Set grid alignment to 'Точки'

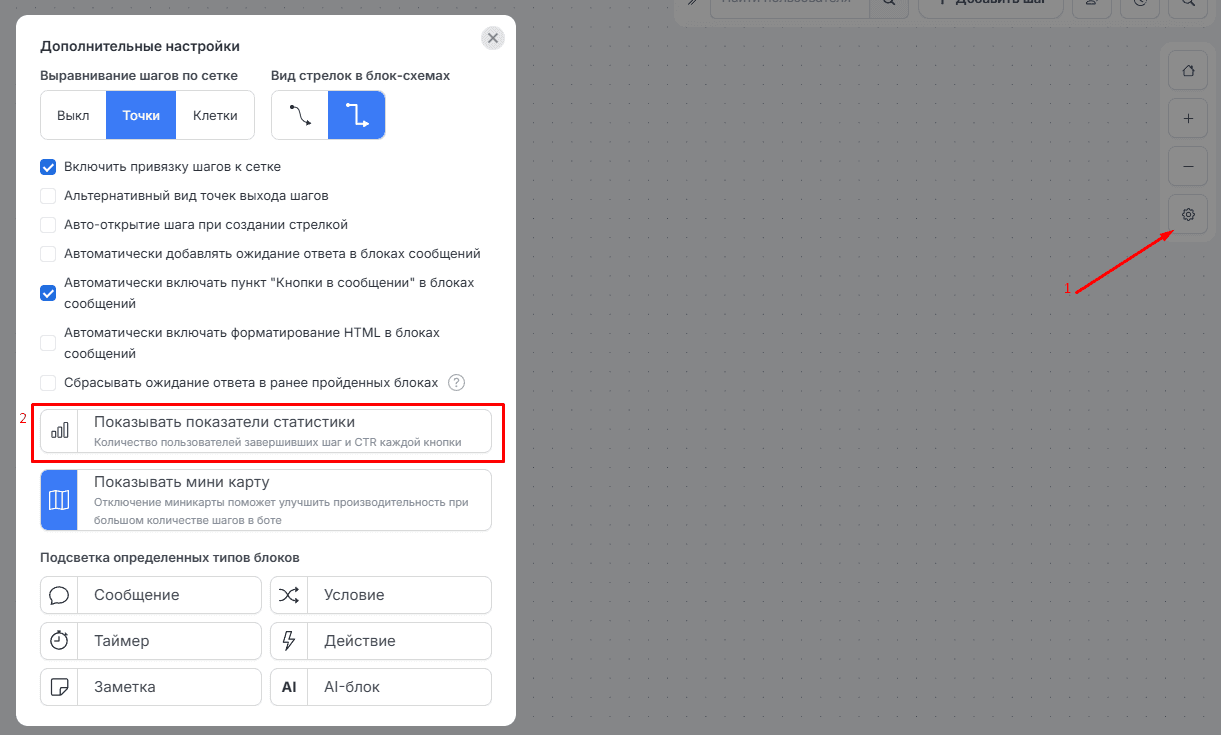coord(141,115)
